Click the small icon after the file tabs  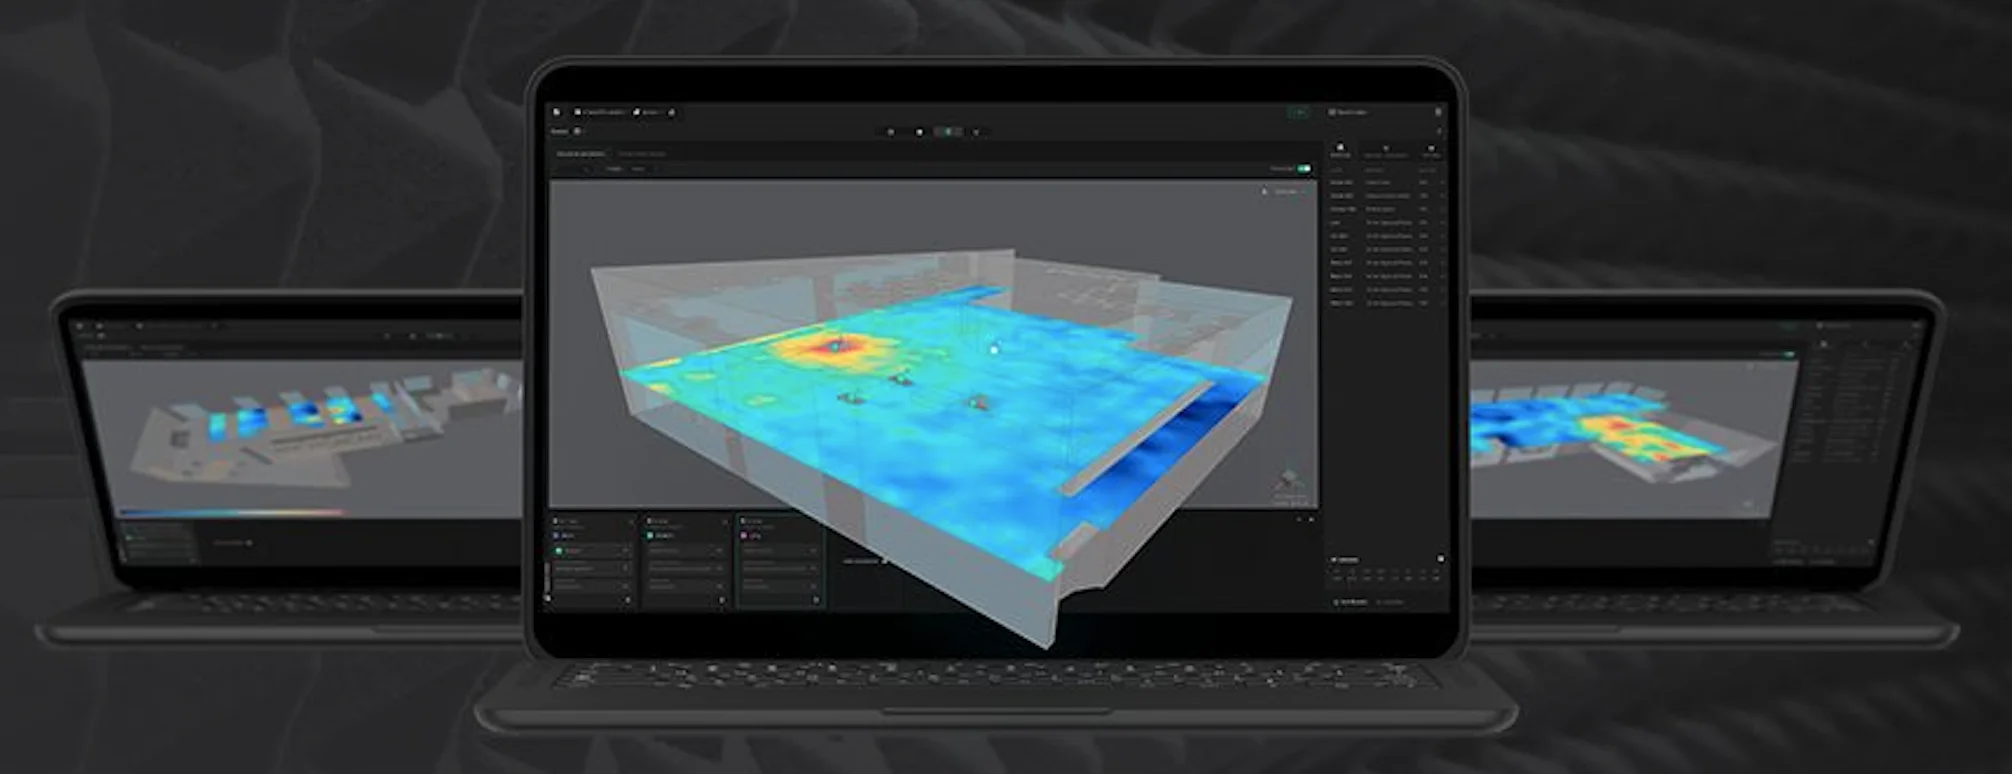click(x=672, y=112)
